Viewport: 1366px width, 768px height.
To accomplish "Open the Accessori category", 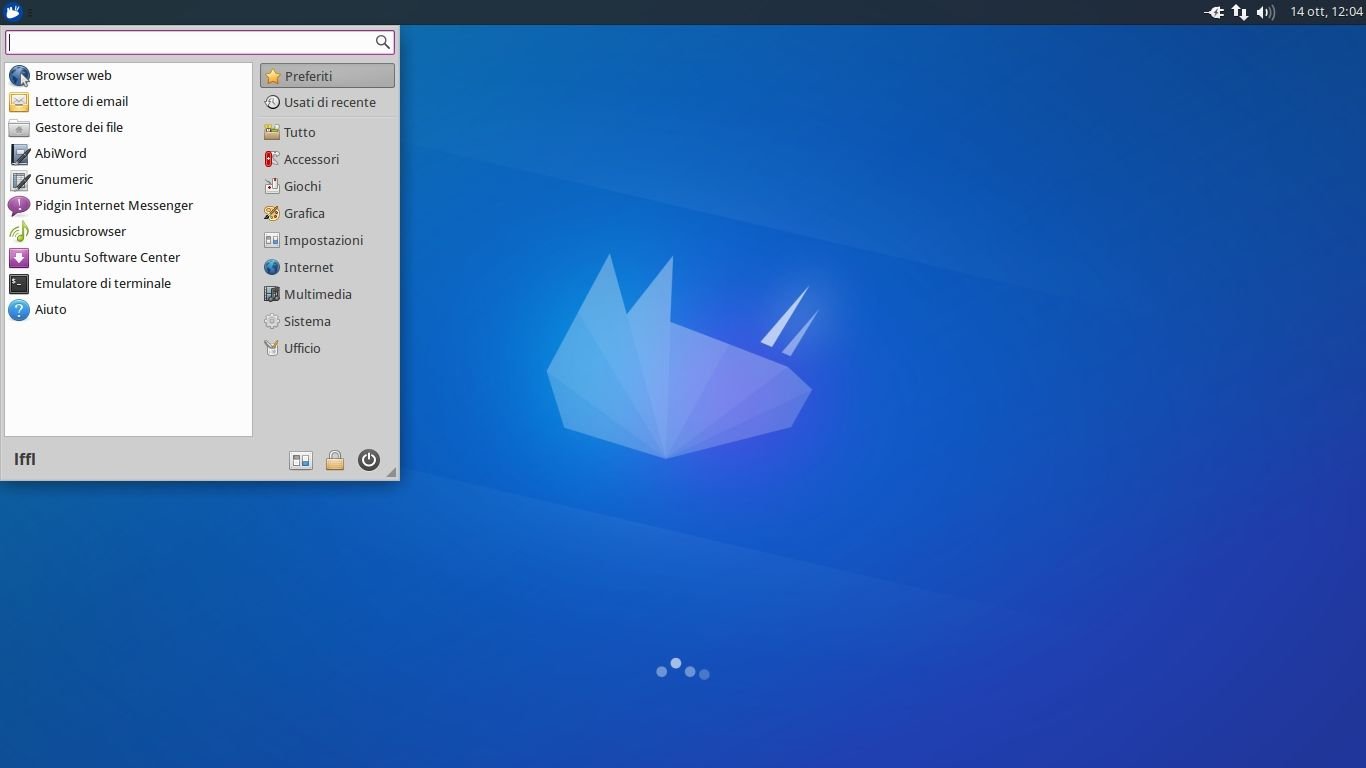I will pyautogui.click(x=310, y=160).
